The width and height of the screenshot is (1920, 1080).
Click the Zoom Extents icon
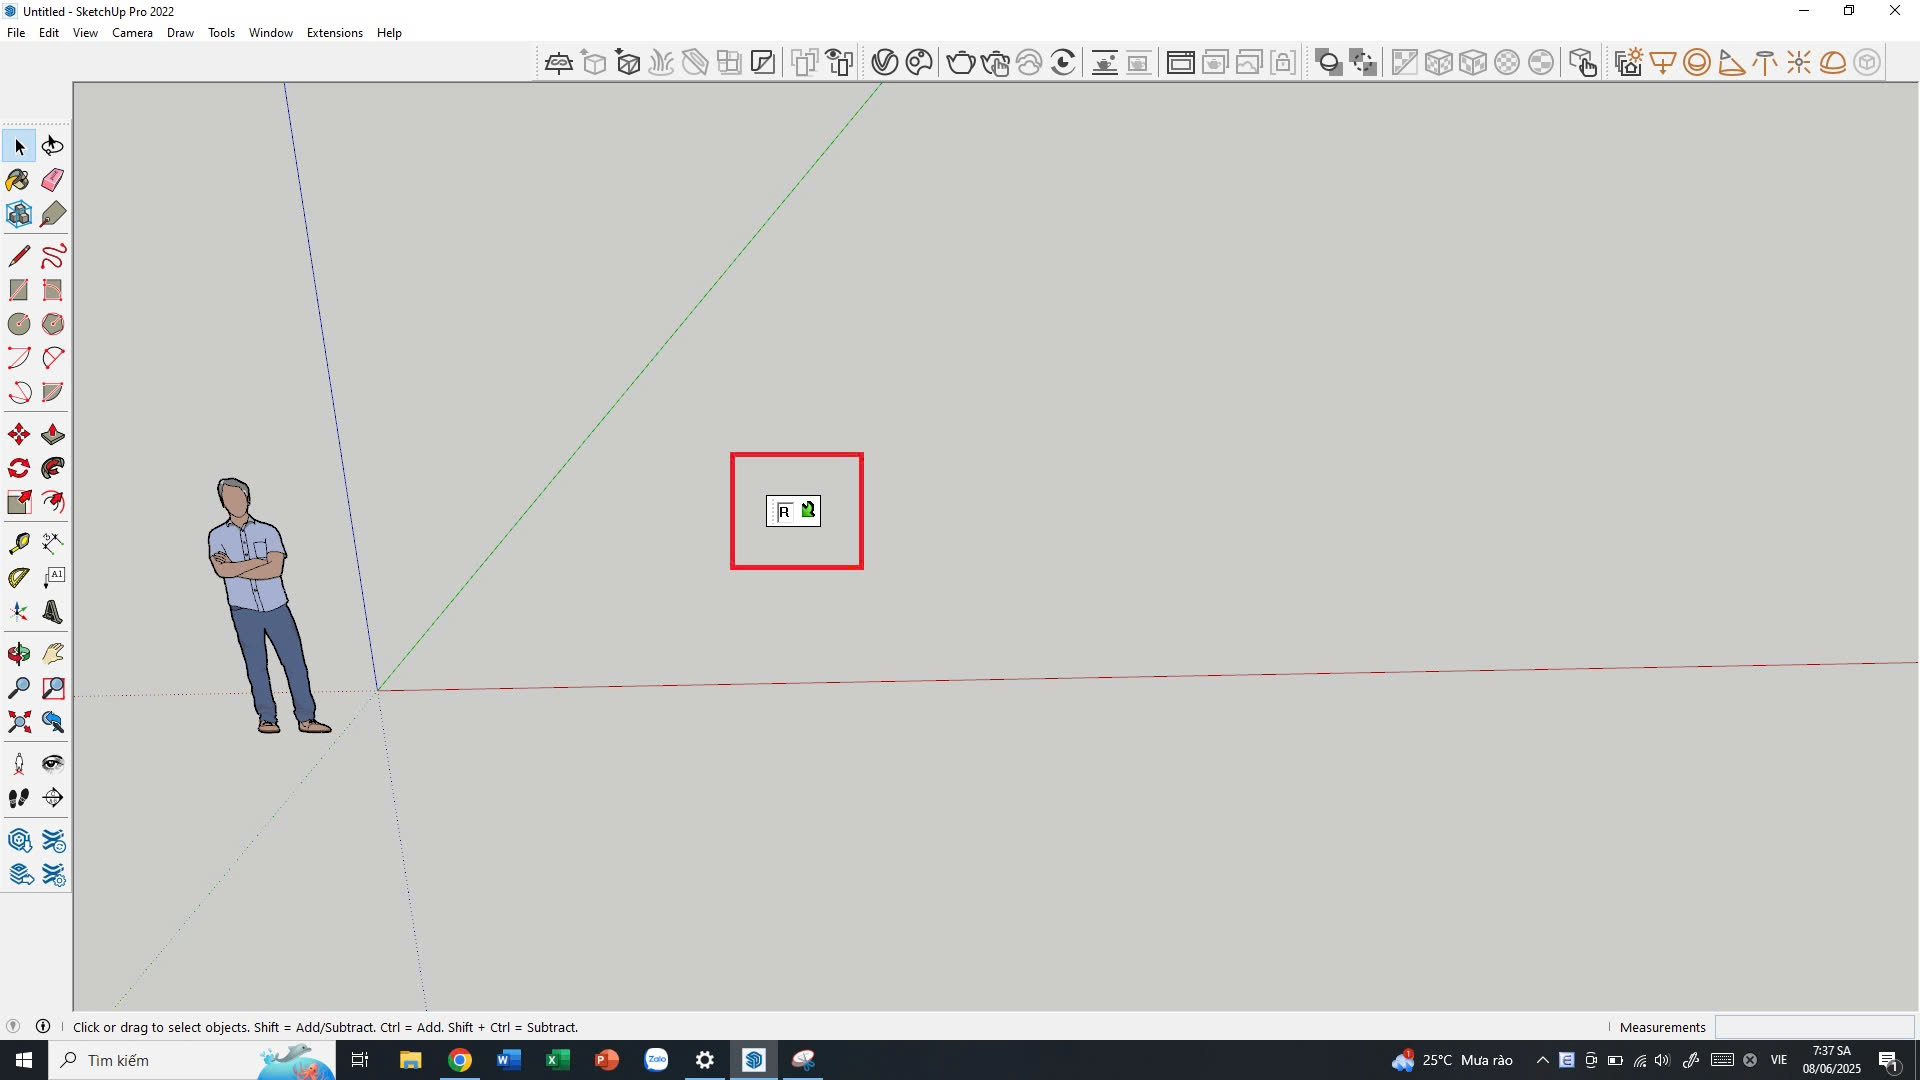tap(18, 722)
